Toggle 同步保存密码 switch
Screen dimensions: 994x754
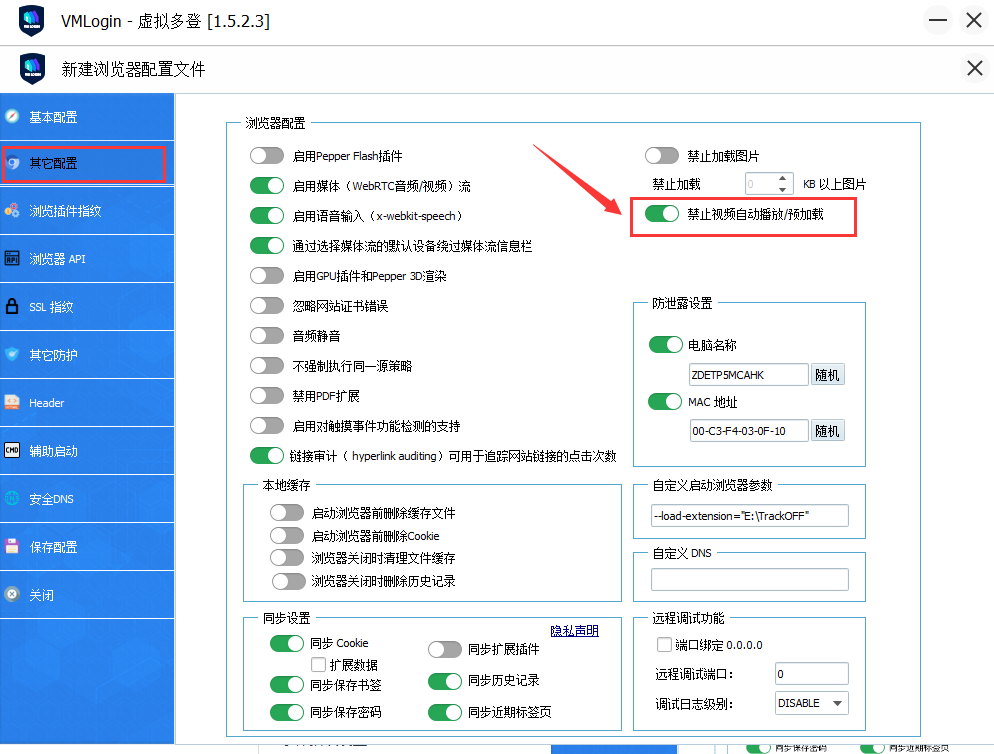point(287,712)
